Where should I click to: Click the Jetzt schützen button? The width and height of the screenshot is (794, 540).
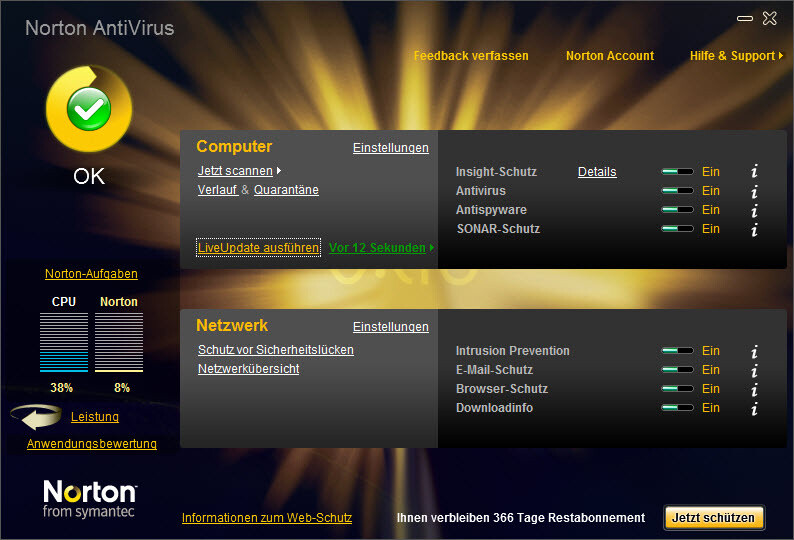[x=714, y=518]
